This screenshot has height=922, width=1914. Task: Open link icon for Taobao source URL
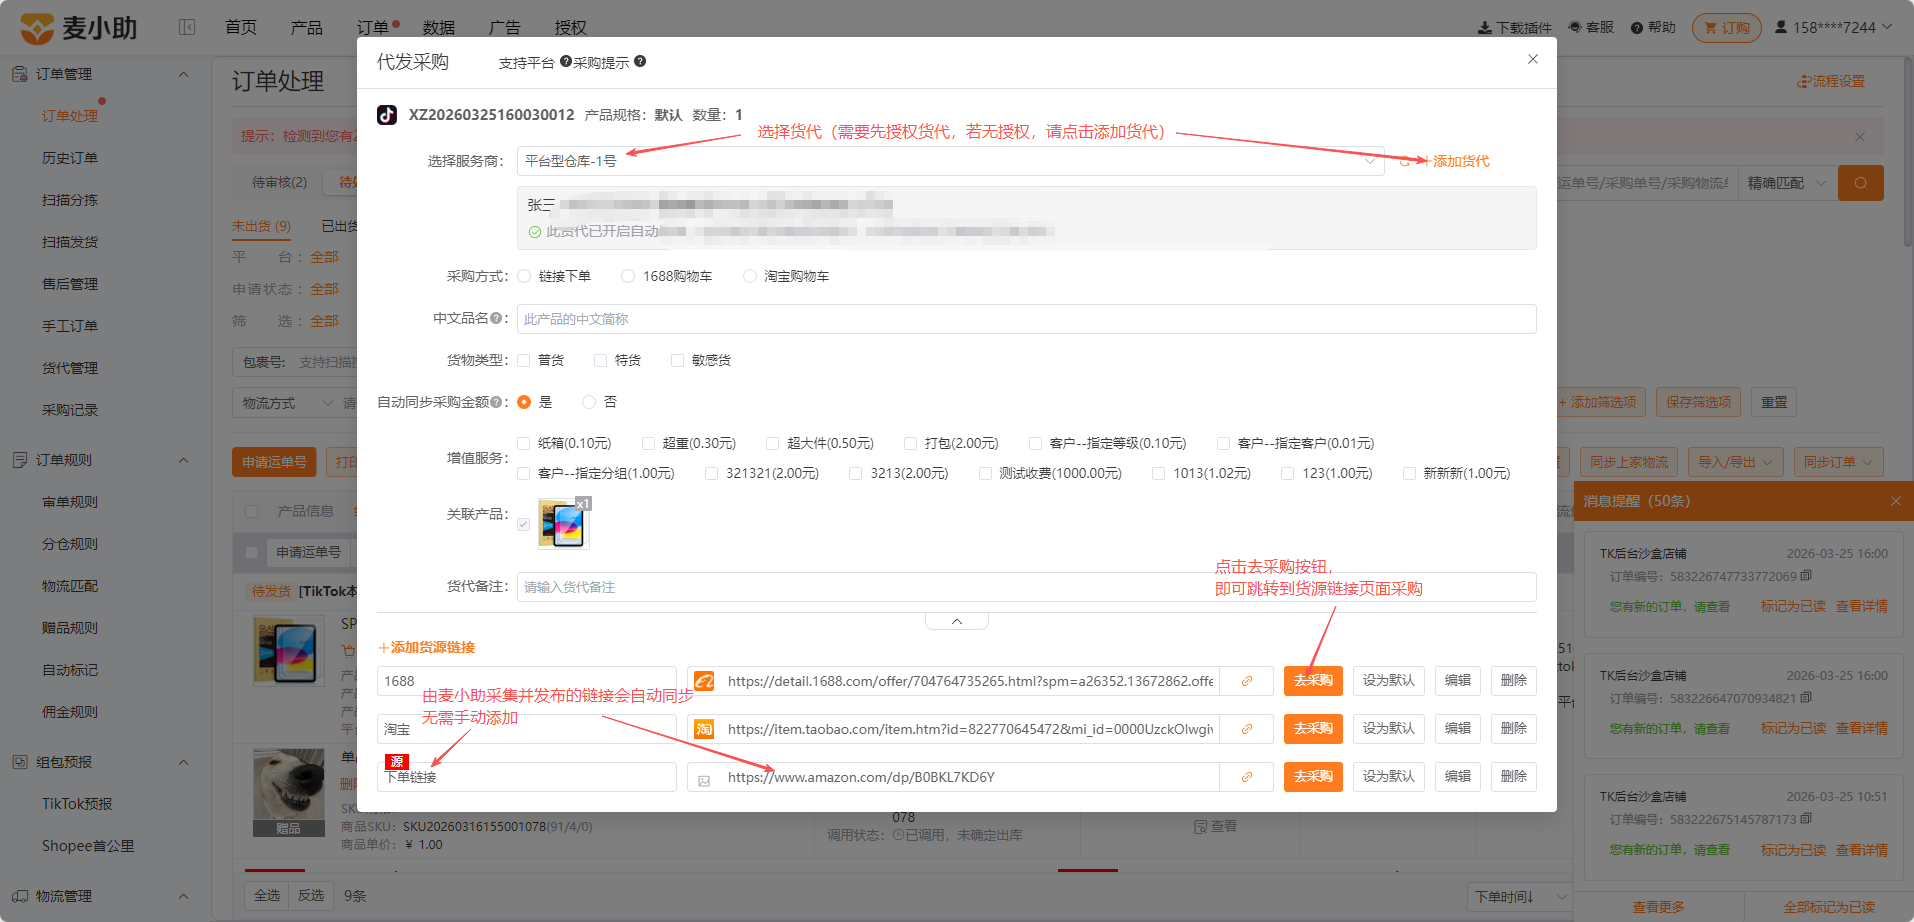click(x=1247, y=729)
